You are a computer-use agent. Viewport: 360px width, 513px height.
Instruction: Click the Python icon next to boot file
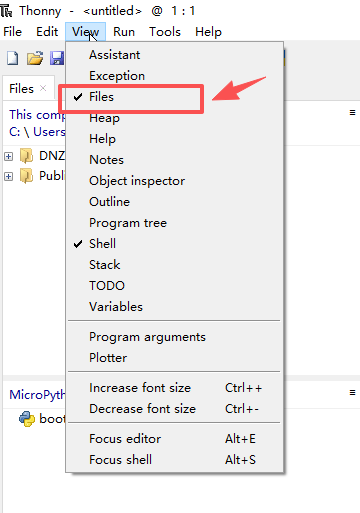pyautogui.click(x=27, y=419)
